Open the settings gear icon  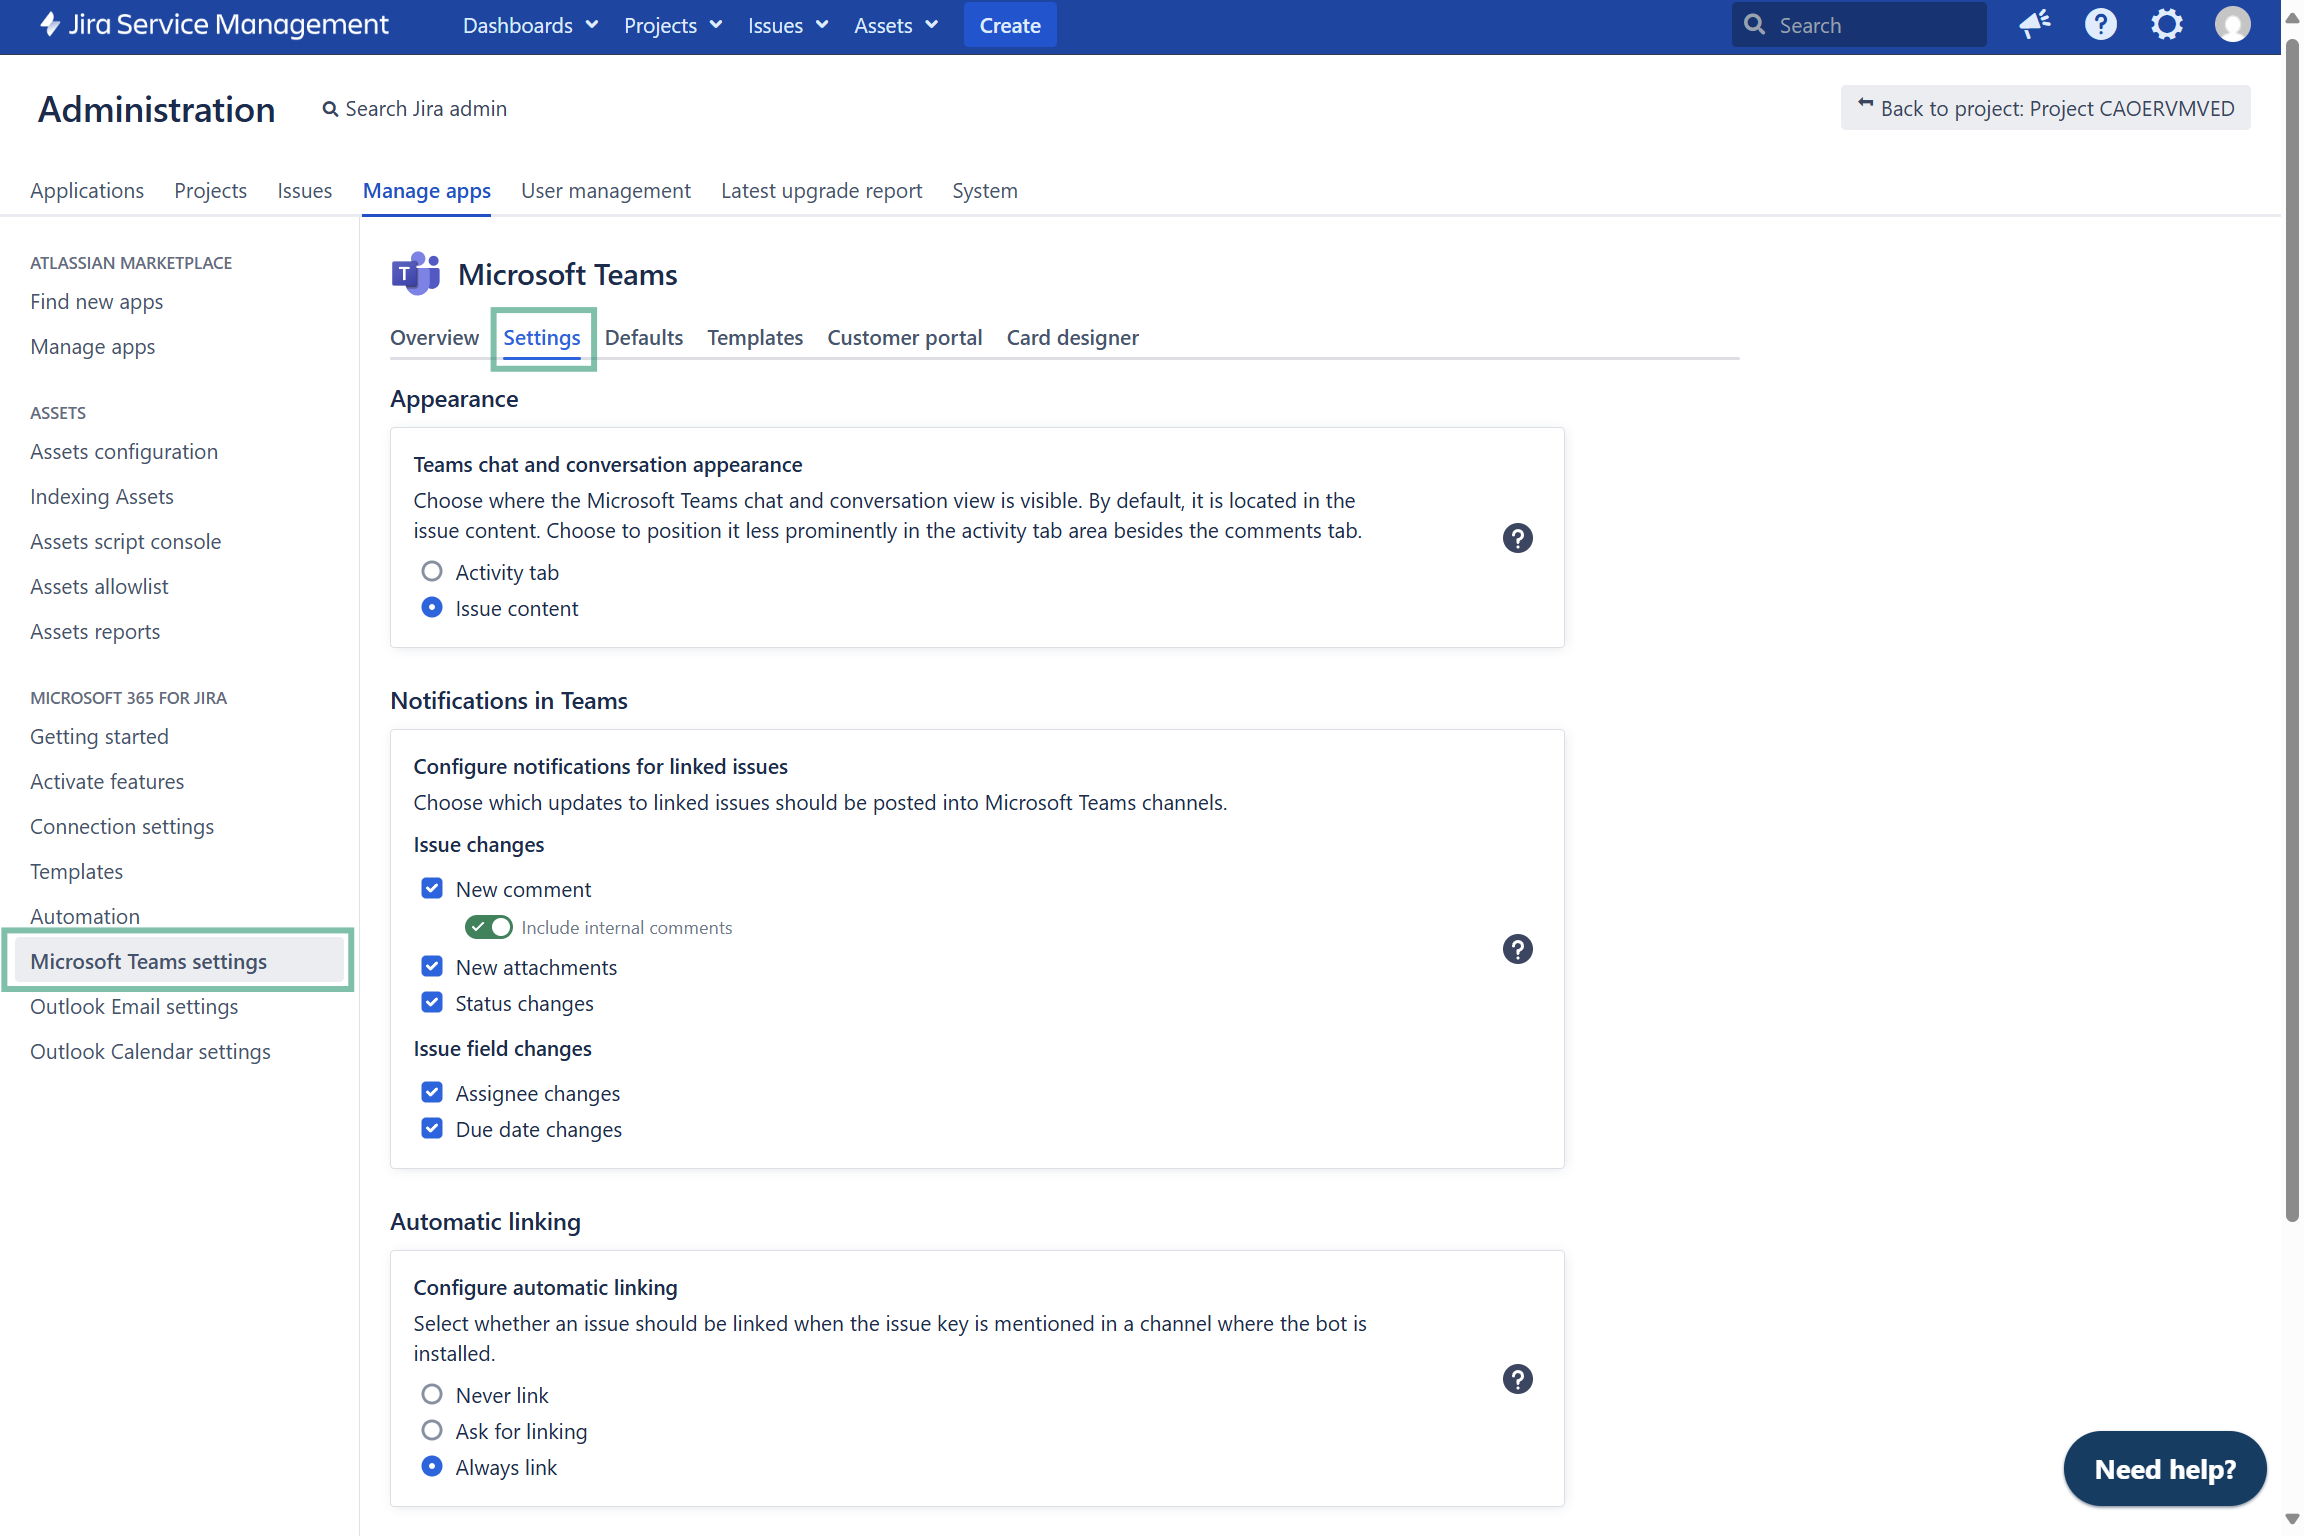[2166, 25]
